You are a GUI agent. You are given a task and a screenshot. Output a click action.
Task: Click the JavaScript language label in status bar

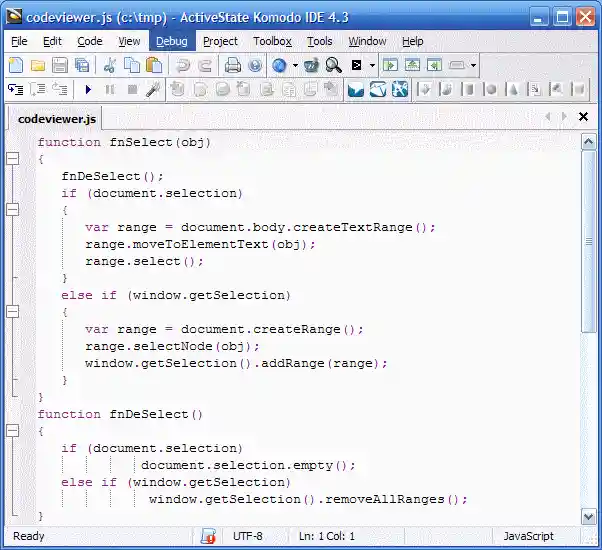(528, 537)
